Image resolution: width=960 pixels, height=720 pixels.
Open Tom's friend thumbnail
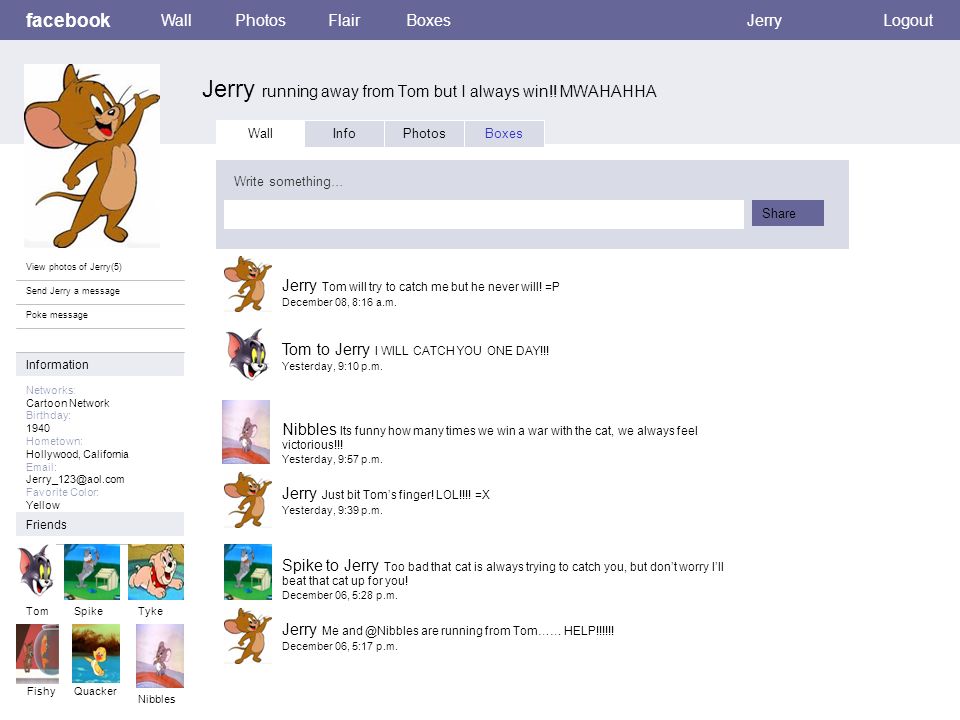pos(36,571)
